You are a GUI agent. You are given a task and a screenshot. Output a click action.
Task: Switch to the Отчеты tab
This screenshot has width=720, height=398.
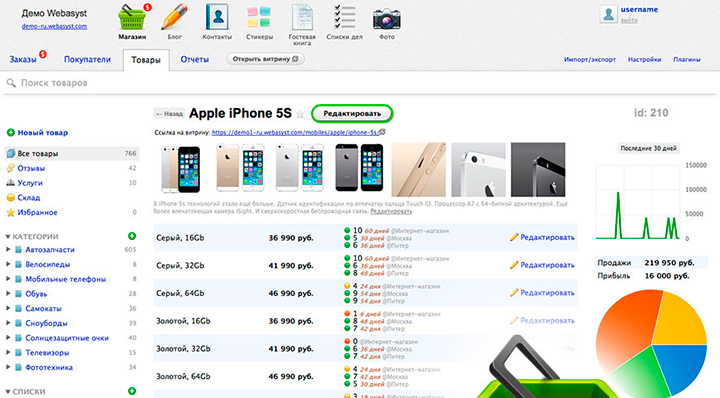point(195,59)
